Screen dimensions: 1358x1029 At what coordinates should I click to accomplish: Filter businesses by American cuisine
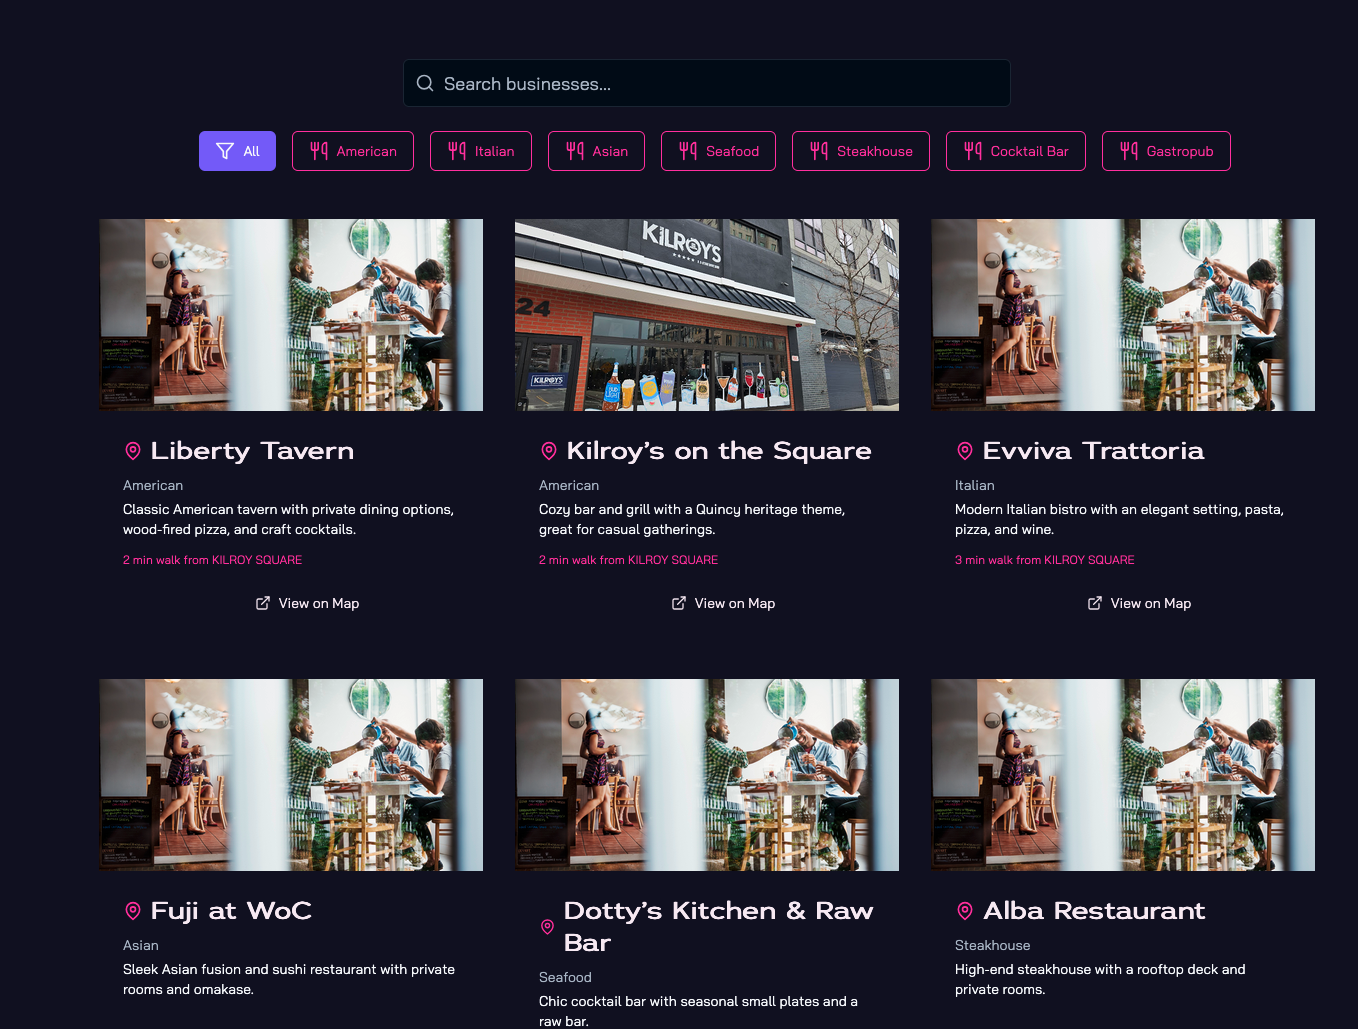(x=352, y=151)
